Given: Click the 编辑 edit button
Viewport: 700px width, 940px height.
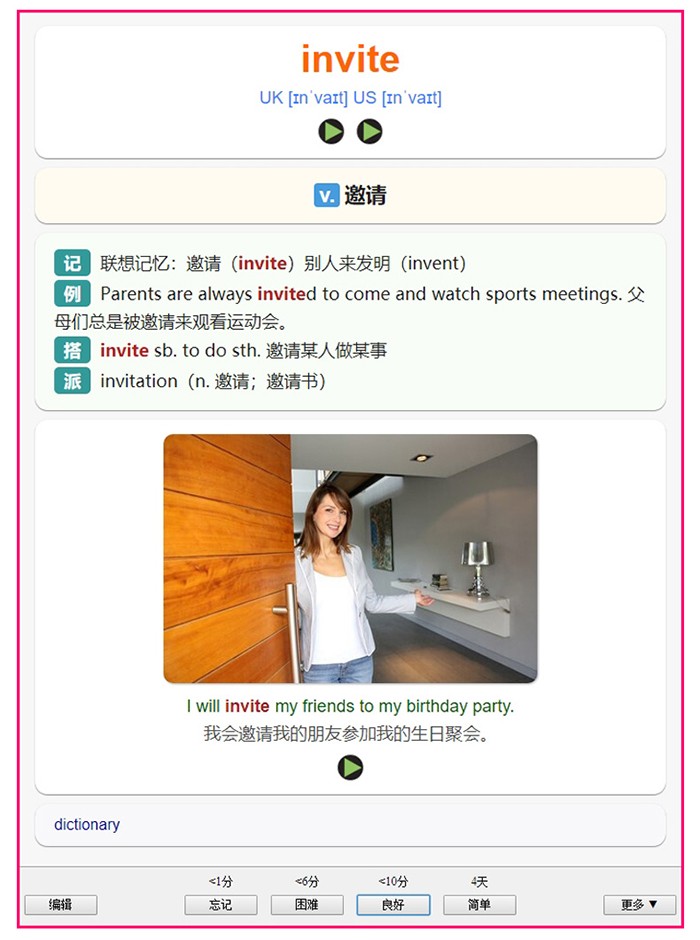Looking at the screenshot, I should pyautogui.click(x=61, y=905).
